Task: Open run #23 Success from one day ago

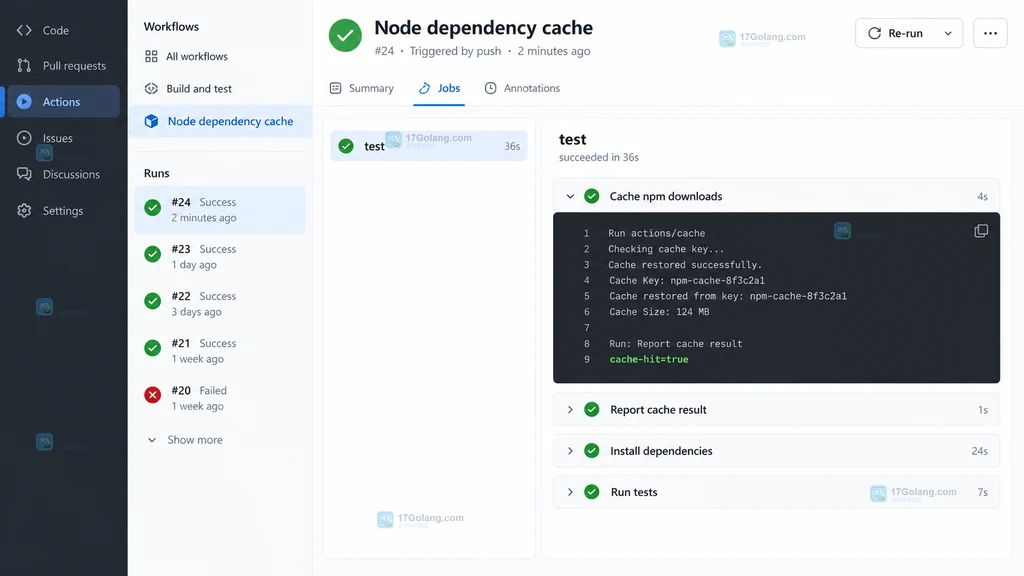Action: [x=220, y=257]
